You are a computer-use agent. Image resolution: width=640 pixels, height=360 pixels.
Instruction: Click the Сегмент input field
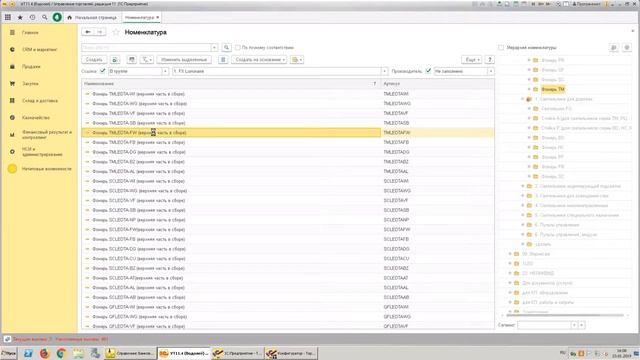[x=544, y=325]
